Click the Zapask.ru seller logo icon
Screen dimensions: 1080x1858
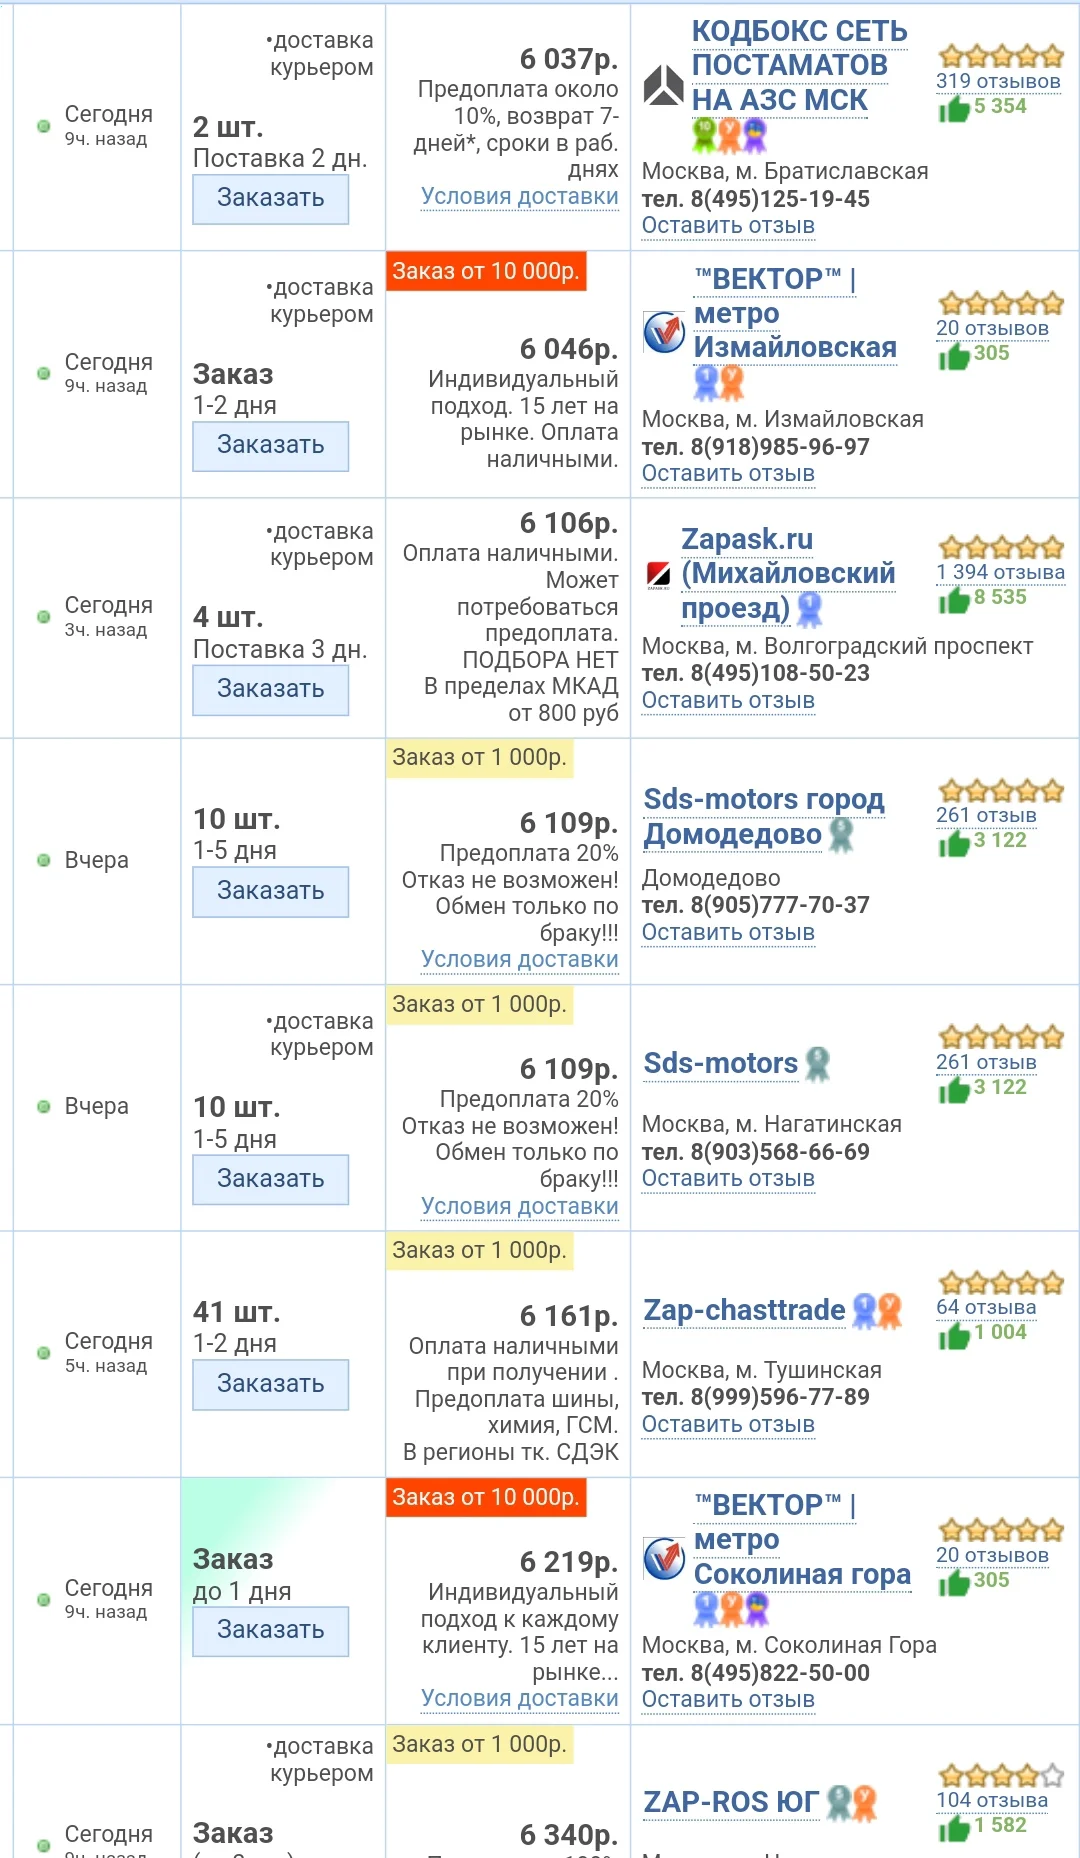[x=658, y=574]
